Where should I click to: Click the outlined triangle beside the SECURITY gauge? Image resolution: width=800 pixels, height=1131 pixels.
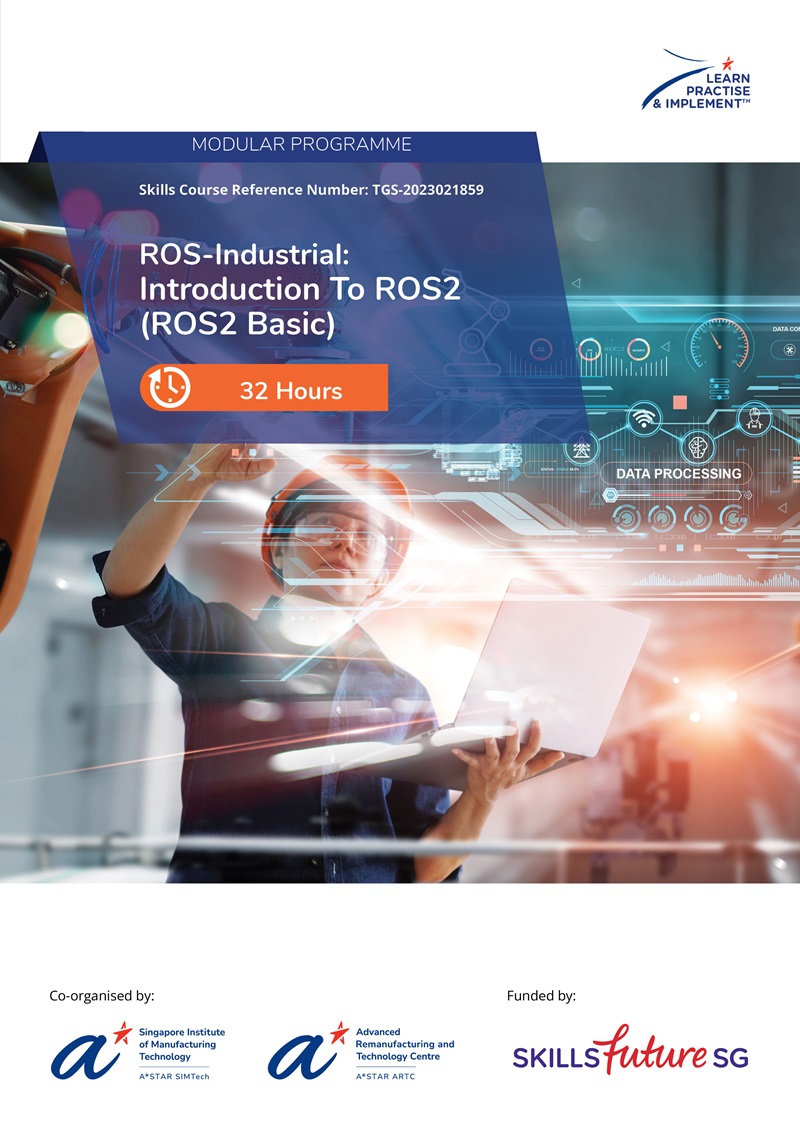(665, 347)
